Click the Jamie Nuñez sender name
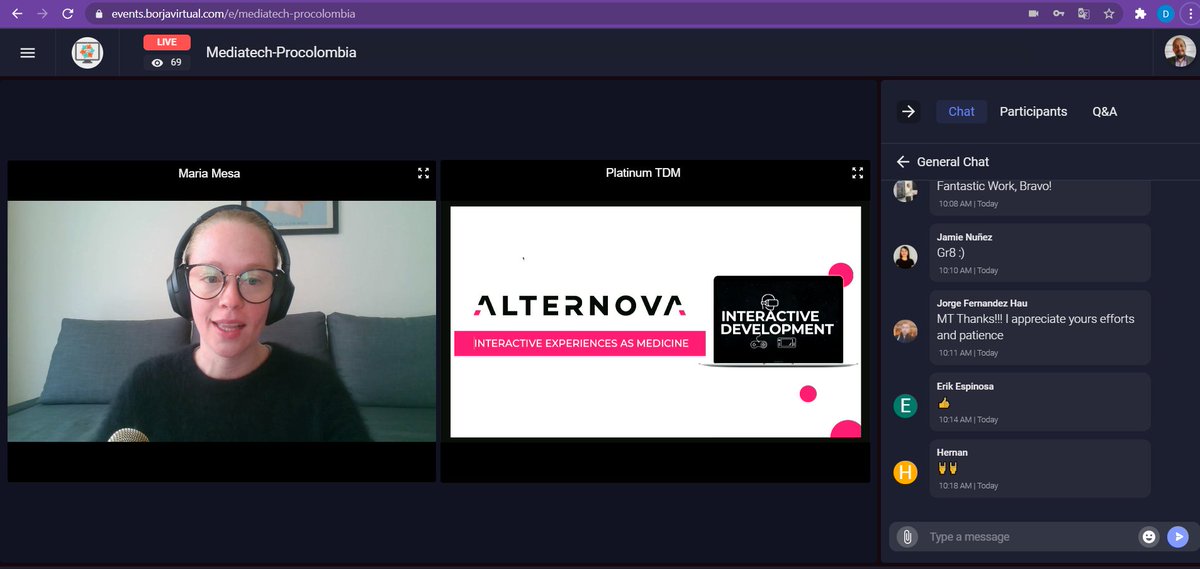The width and height of the screenshot is (1200, 569). point(965,237)
